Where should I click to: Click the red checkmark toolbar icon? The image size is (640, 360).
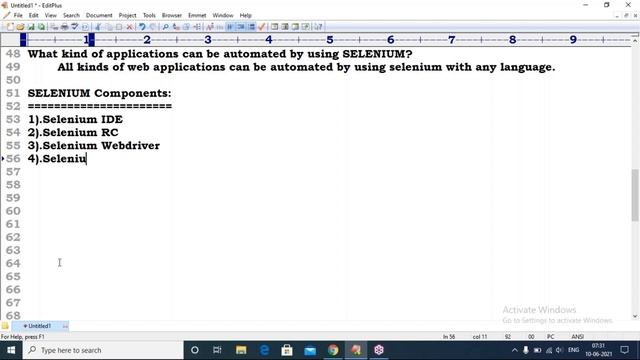pyautogui.click(x=262, y=27)
